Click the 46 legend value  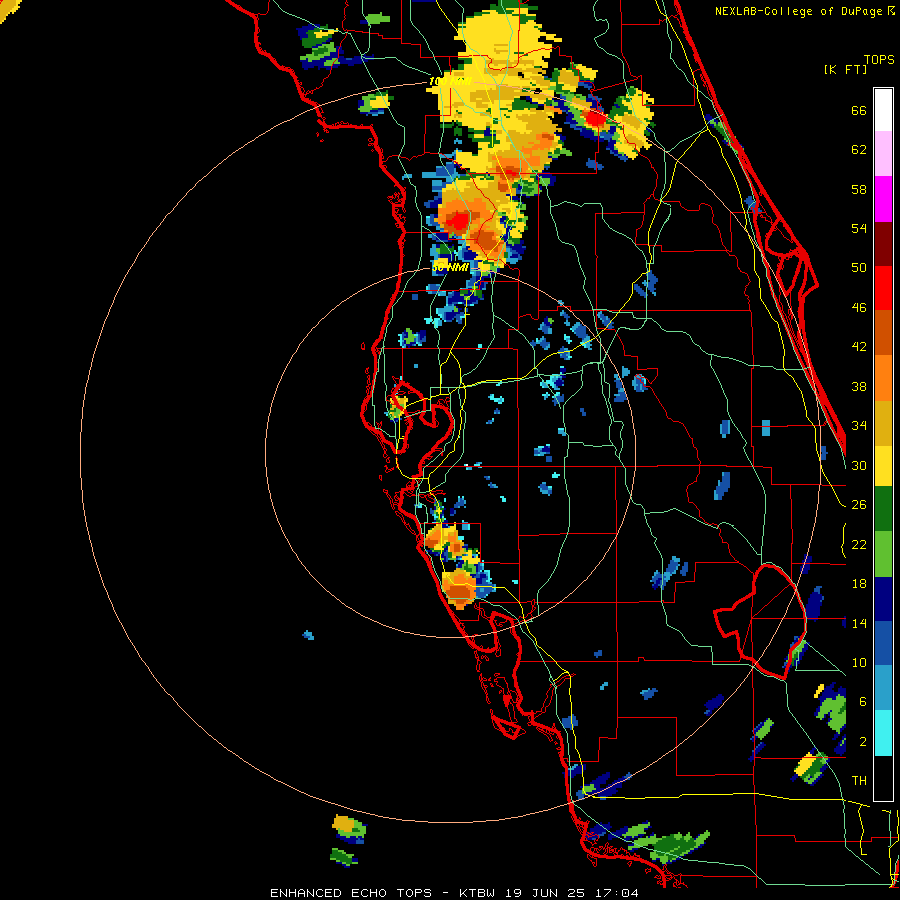click(859, 308)
